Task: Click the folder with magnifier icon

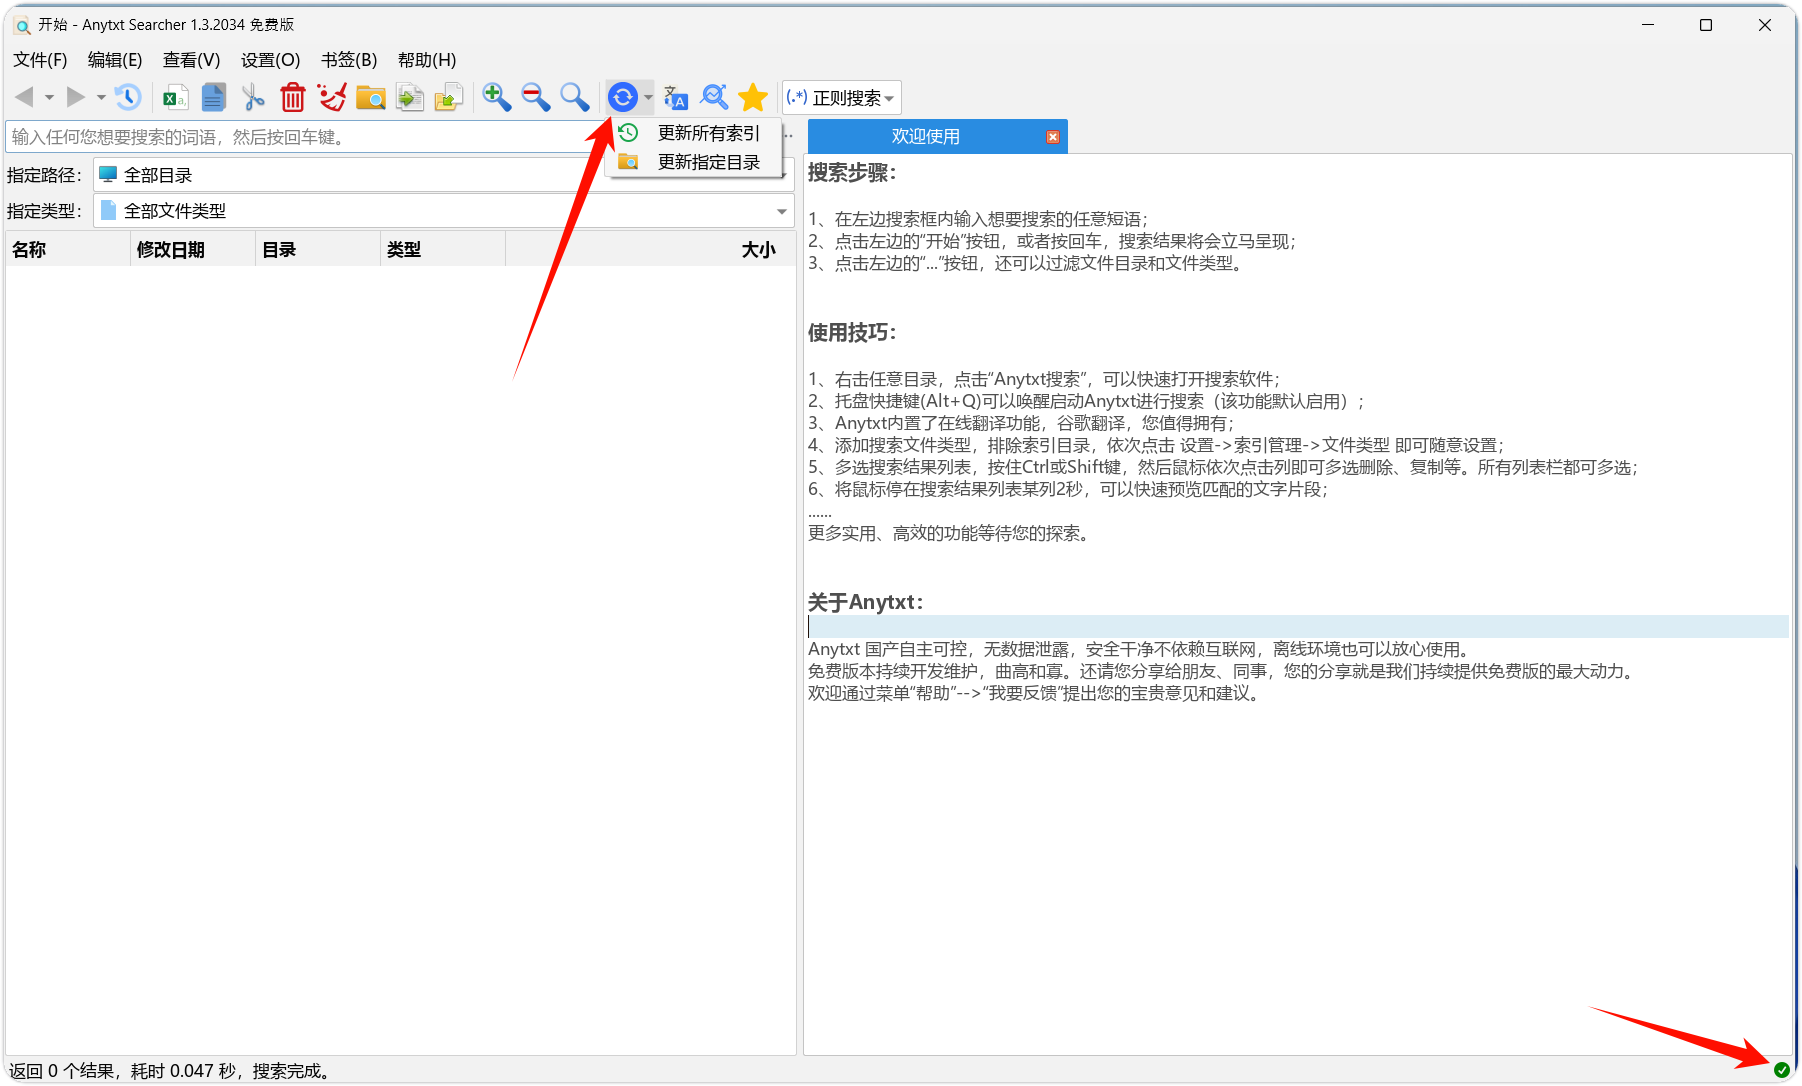Action: click(x=371, y=97)
